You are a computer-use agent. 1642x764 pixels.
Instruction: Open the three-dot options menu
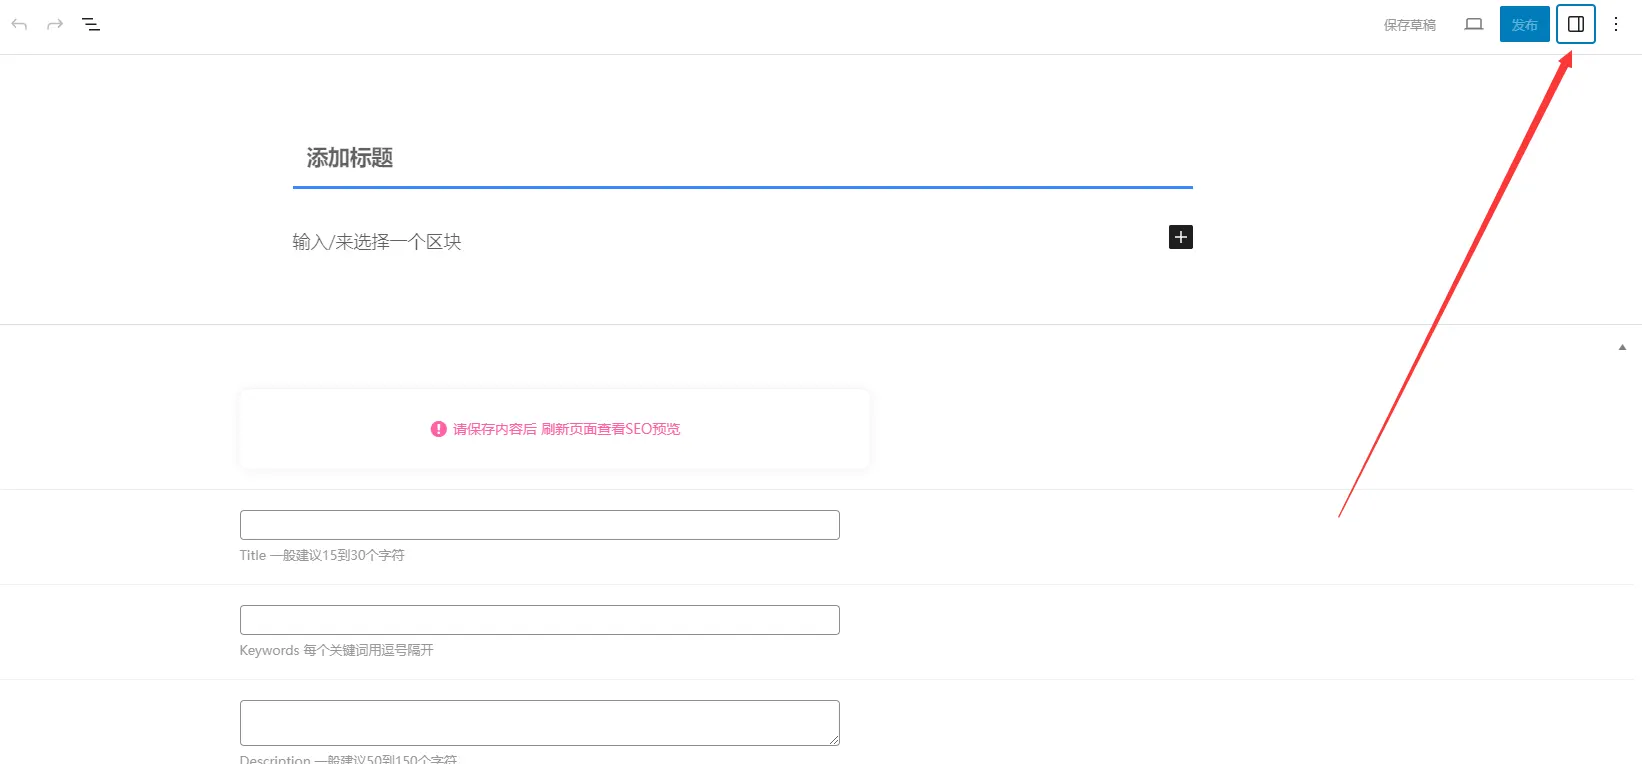point(1616,24)
